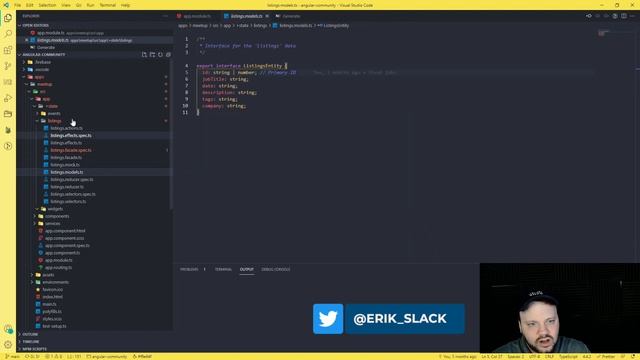Open listings.facade.spec.ts in file tree
Image resolution: width=640 pixels, height=360 pixels.
click(x=71, y=150)
